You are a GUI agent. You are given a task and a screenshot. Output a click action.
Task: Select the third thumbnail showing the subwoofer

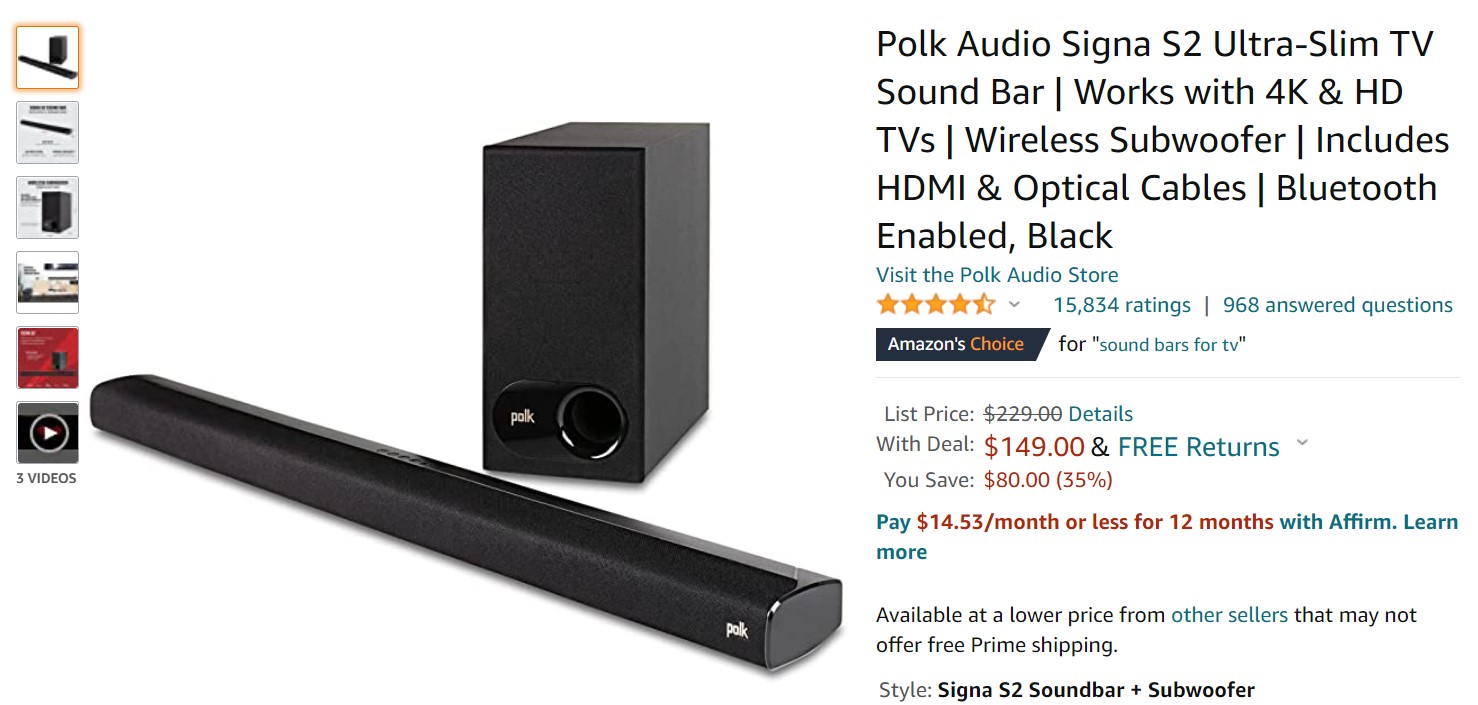(47, 207)
